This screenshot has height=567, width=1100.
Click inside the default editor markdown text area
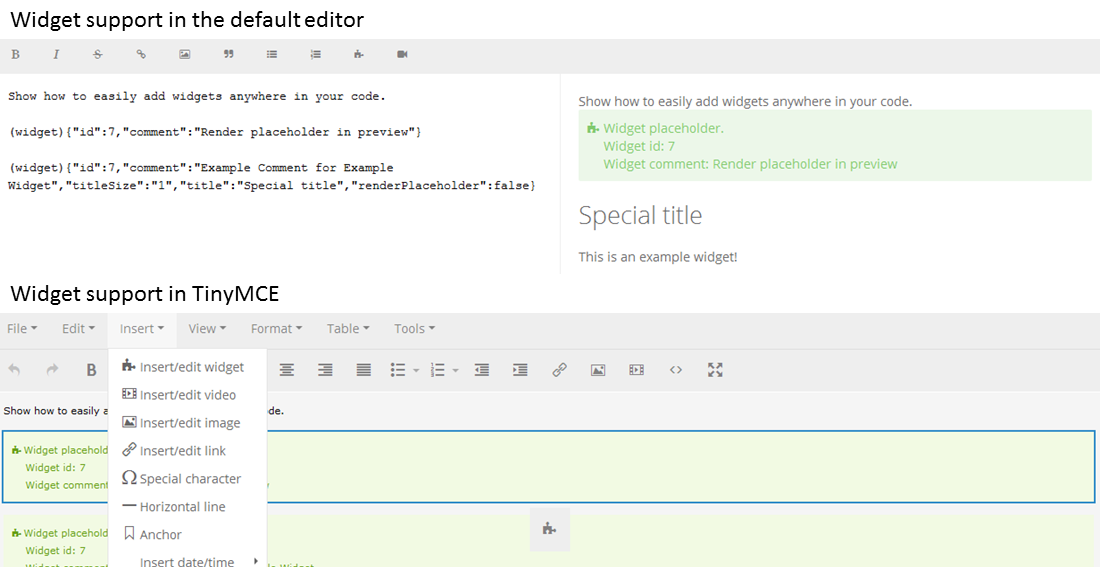tap(279, 173)
